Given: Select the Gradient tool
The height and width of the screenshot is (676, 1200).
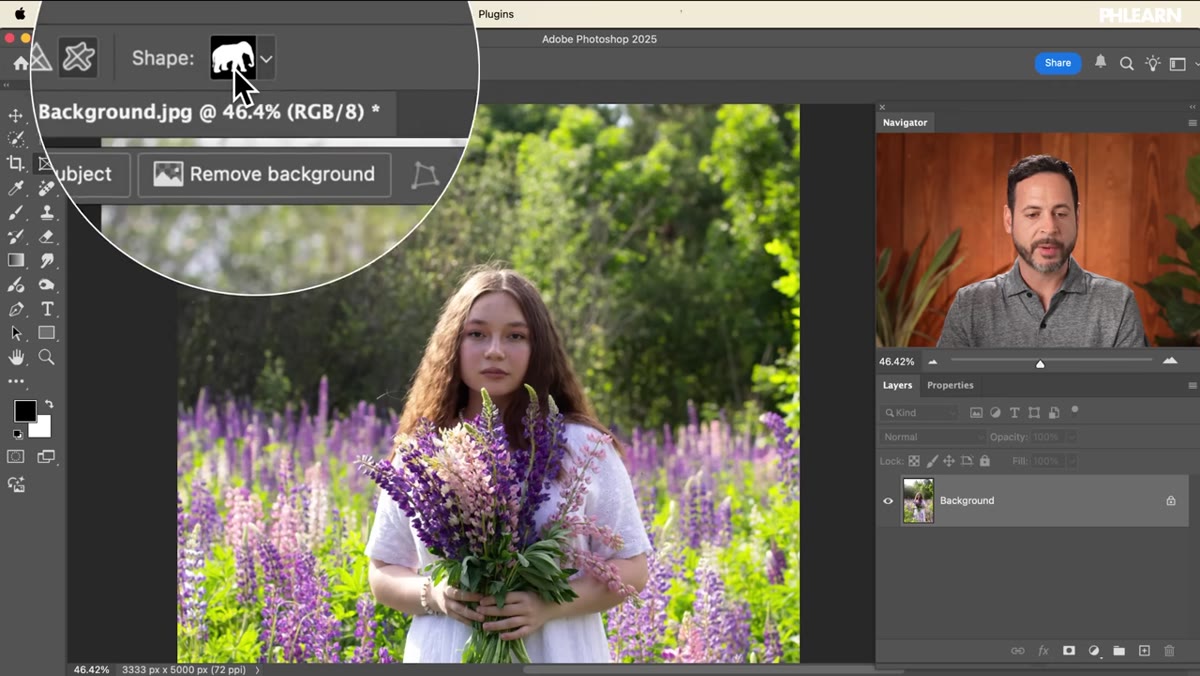Looking at the screenshot, I should (x=16, y=260).
